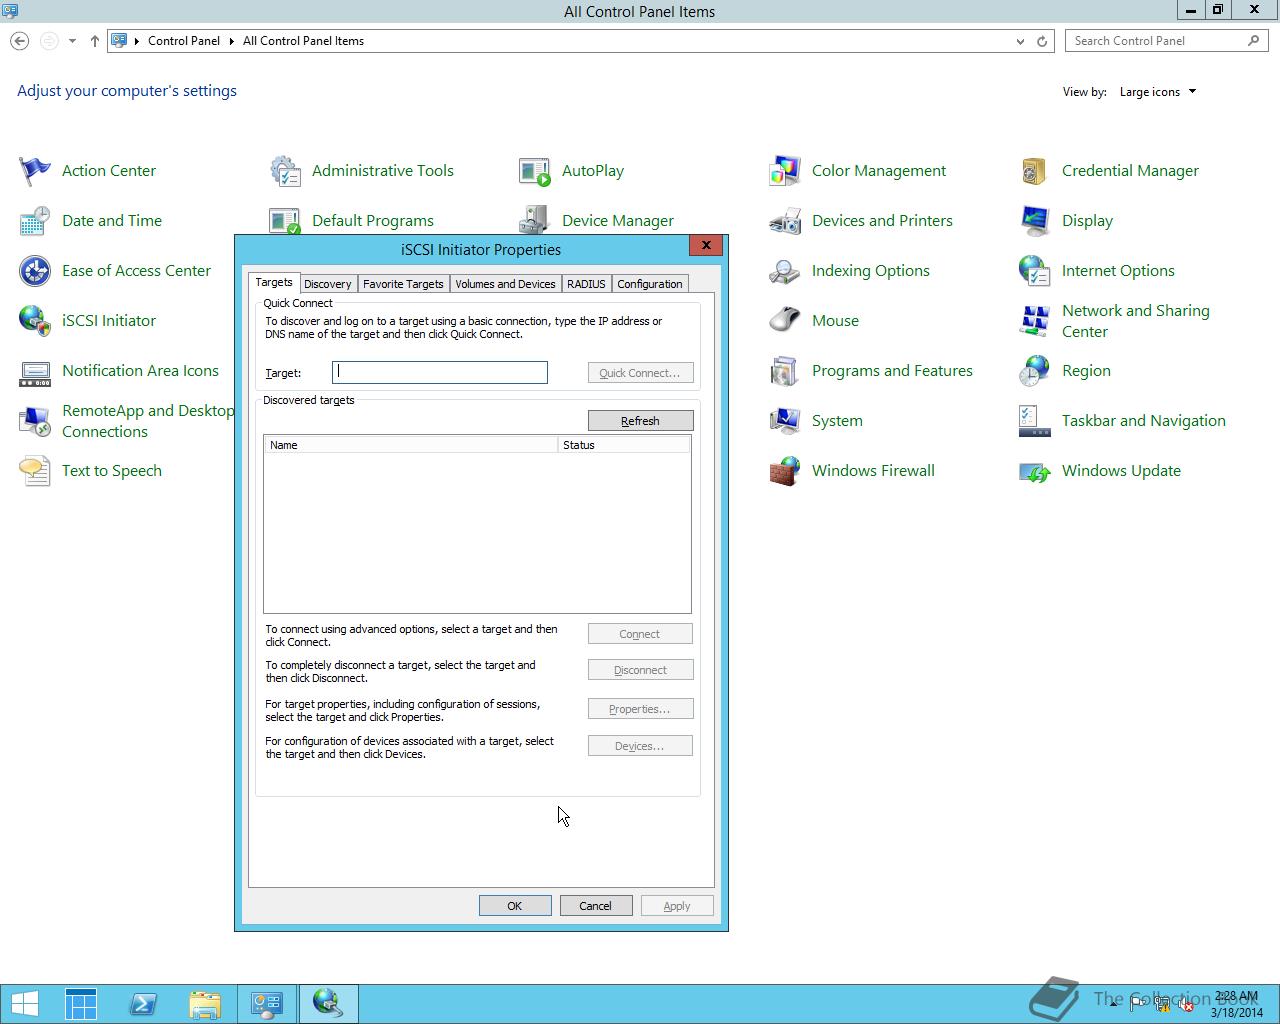Switch to the Favorite Targets tab
1280x1024 pixels.
pyautogui.click(x=403, y=284)
